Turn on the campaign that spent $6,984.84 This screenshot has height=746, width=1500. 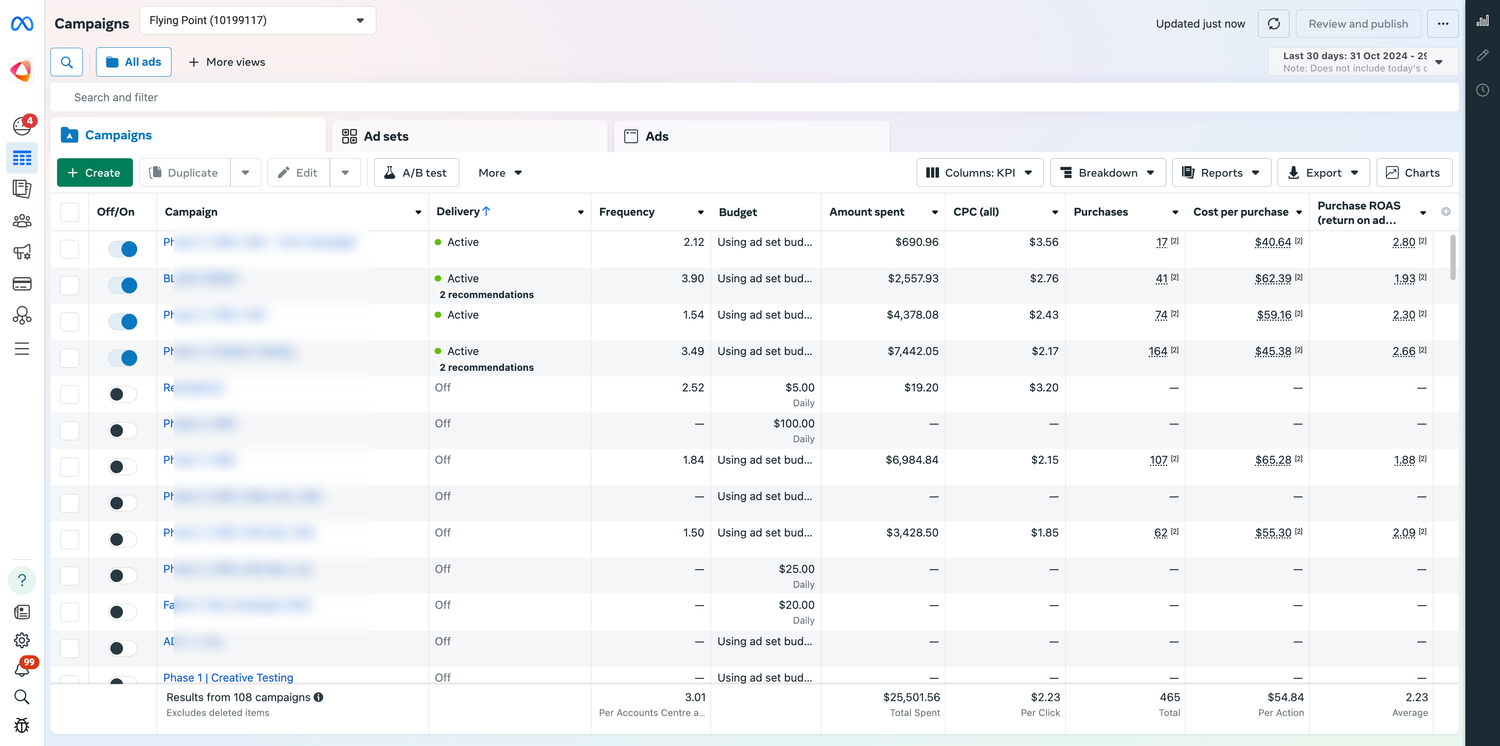coord(123,467)
